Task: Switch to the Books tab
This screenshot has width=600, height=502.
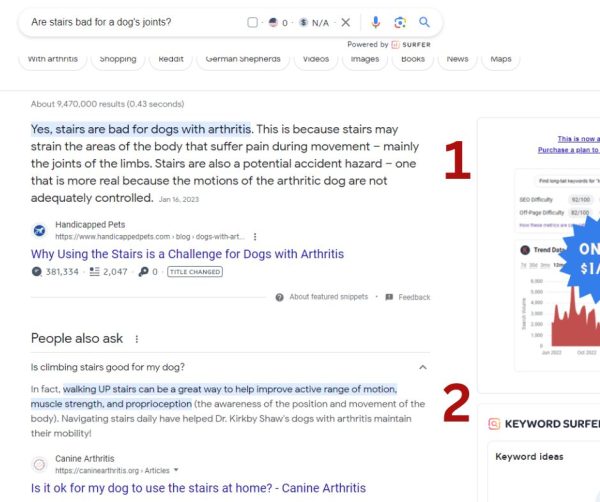Action: tap(413, 59)
